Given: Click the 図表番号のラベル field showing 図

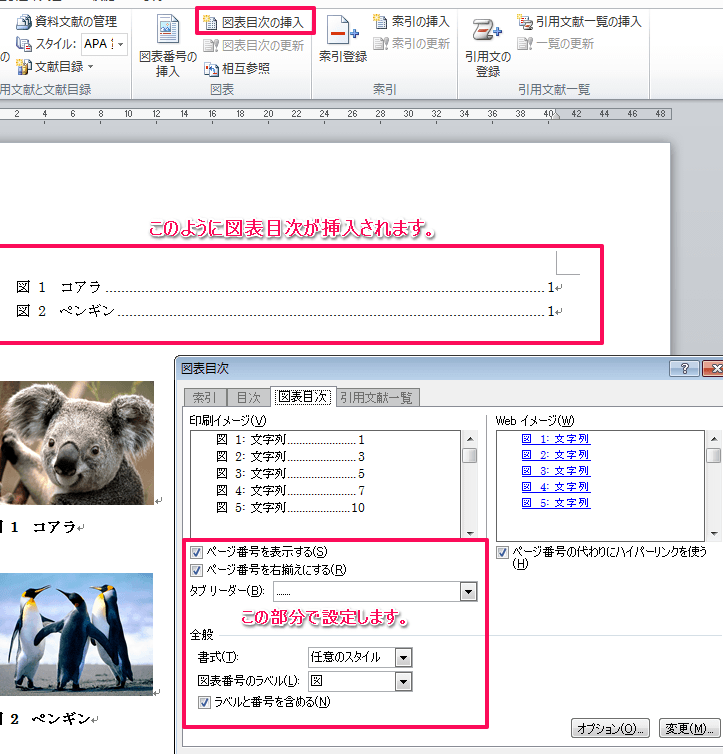Looking at the screenshot, I should click(351, 681).
